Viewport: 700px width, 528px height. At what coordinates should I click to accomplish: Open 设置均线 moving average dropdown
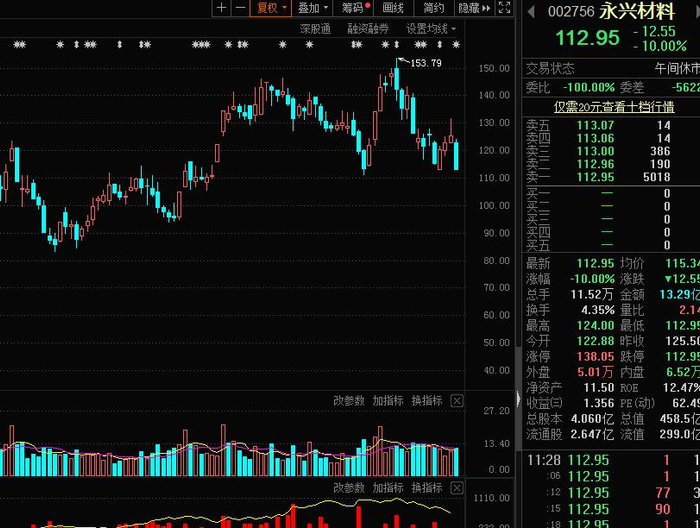(x=431, y=29)
